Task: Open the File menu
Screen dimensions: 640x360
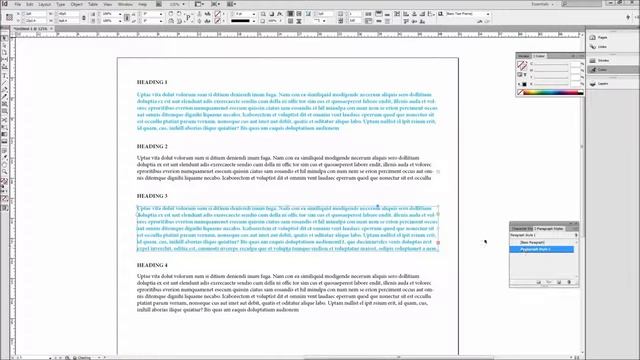Action: point(18,4)
